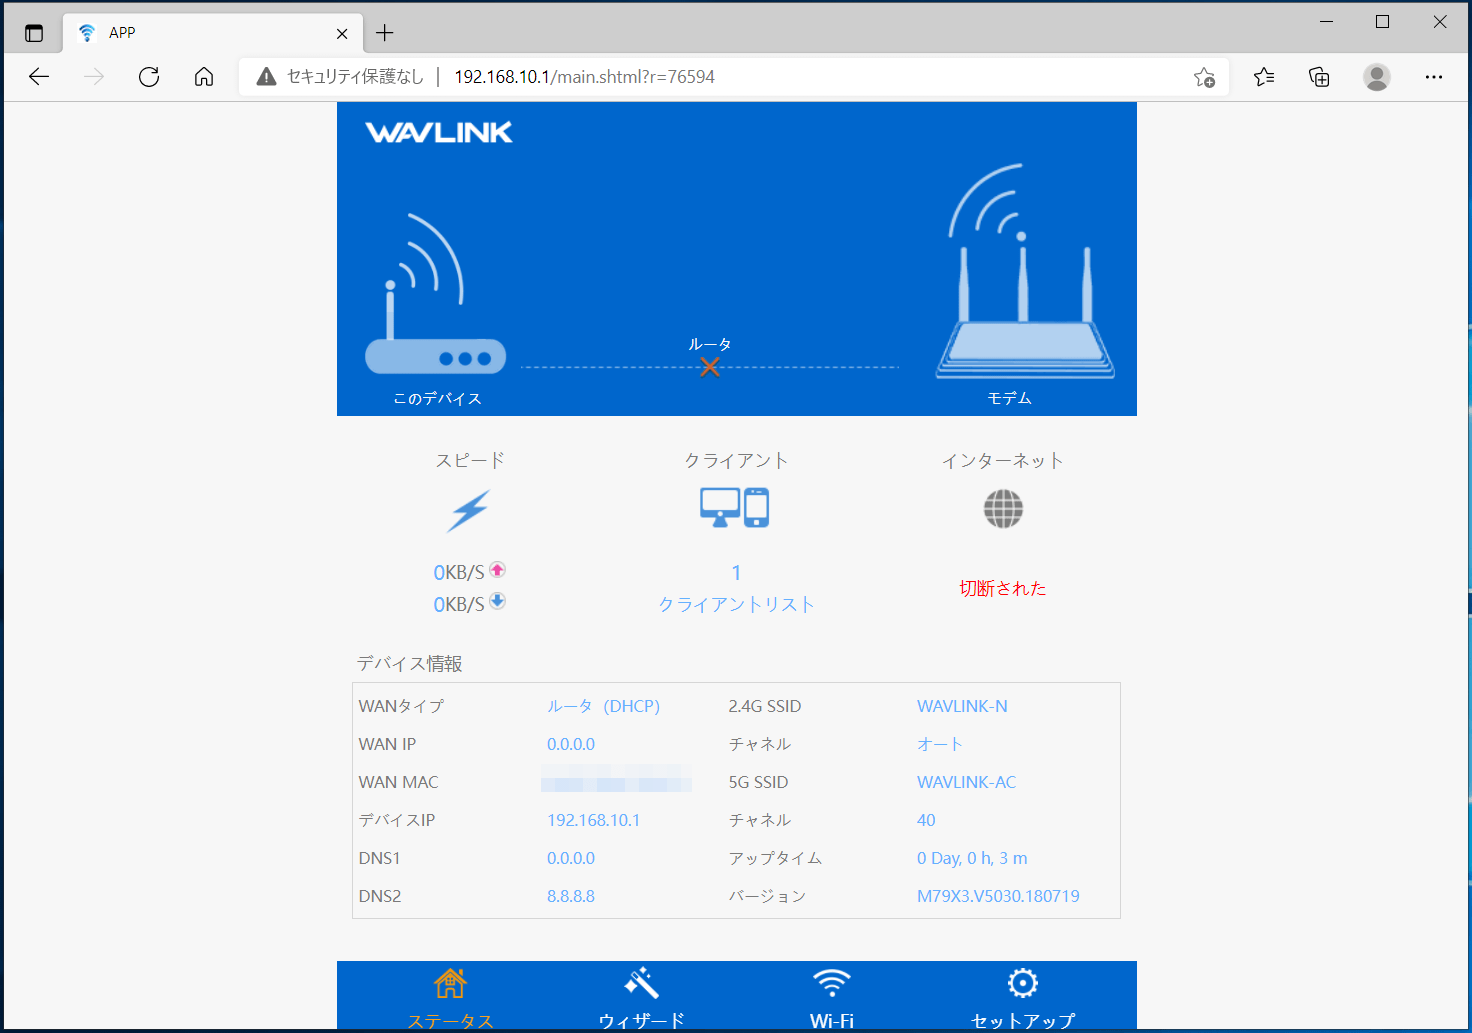The image size is (1472, 1033).
Task: Click the modem icon with antennas
Action: pos(1024,271)
